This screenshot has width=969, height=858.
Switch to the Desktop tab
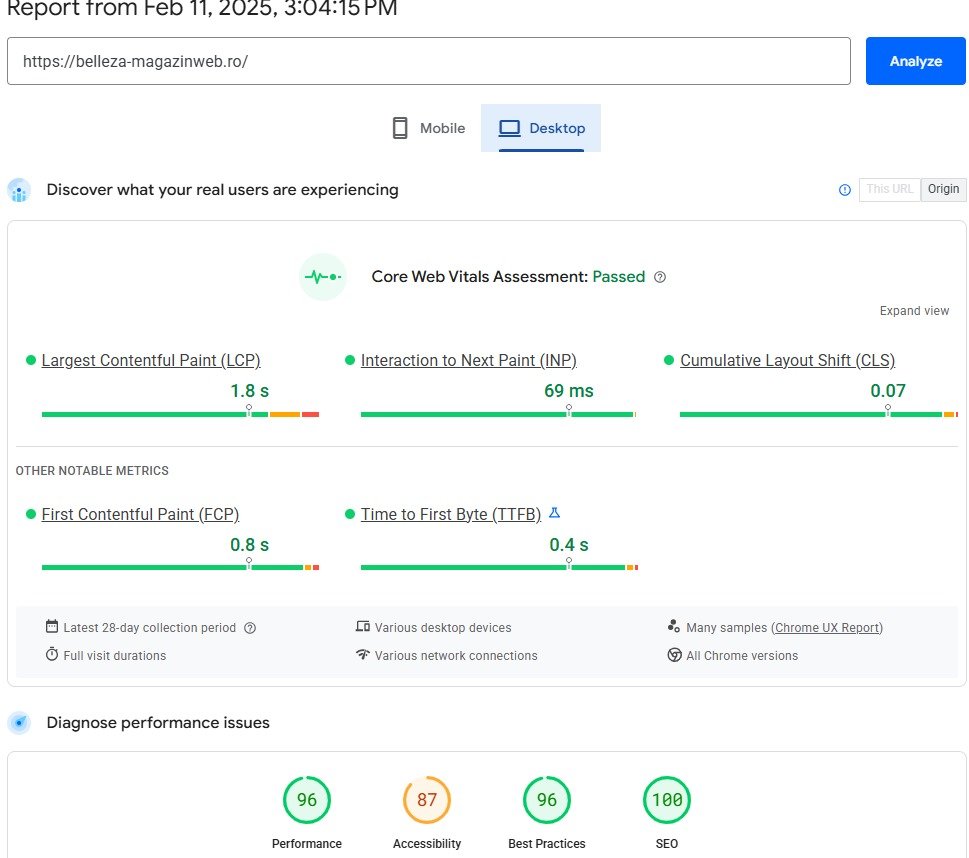[541, 128]
